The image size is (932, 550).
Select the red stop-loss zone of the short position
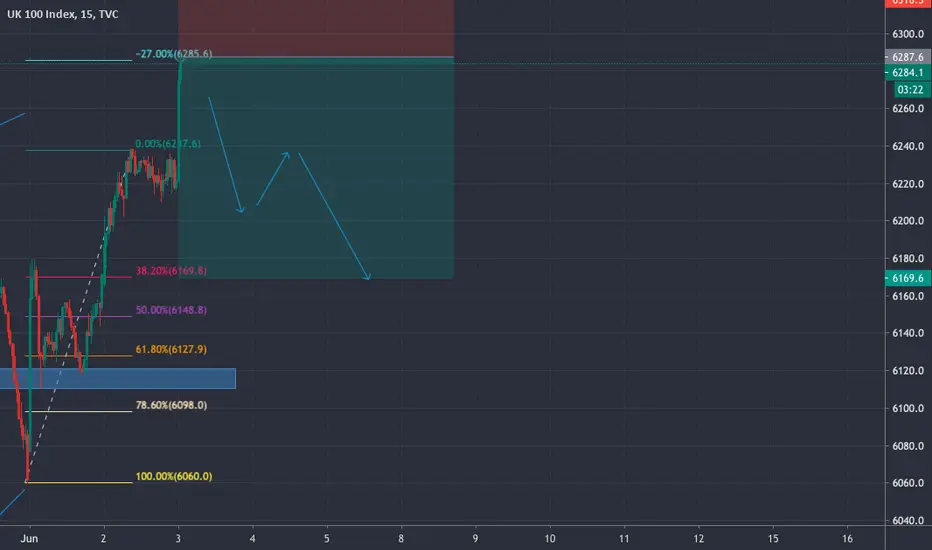click(316, 29)
